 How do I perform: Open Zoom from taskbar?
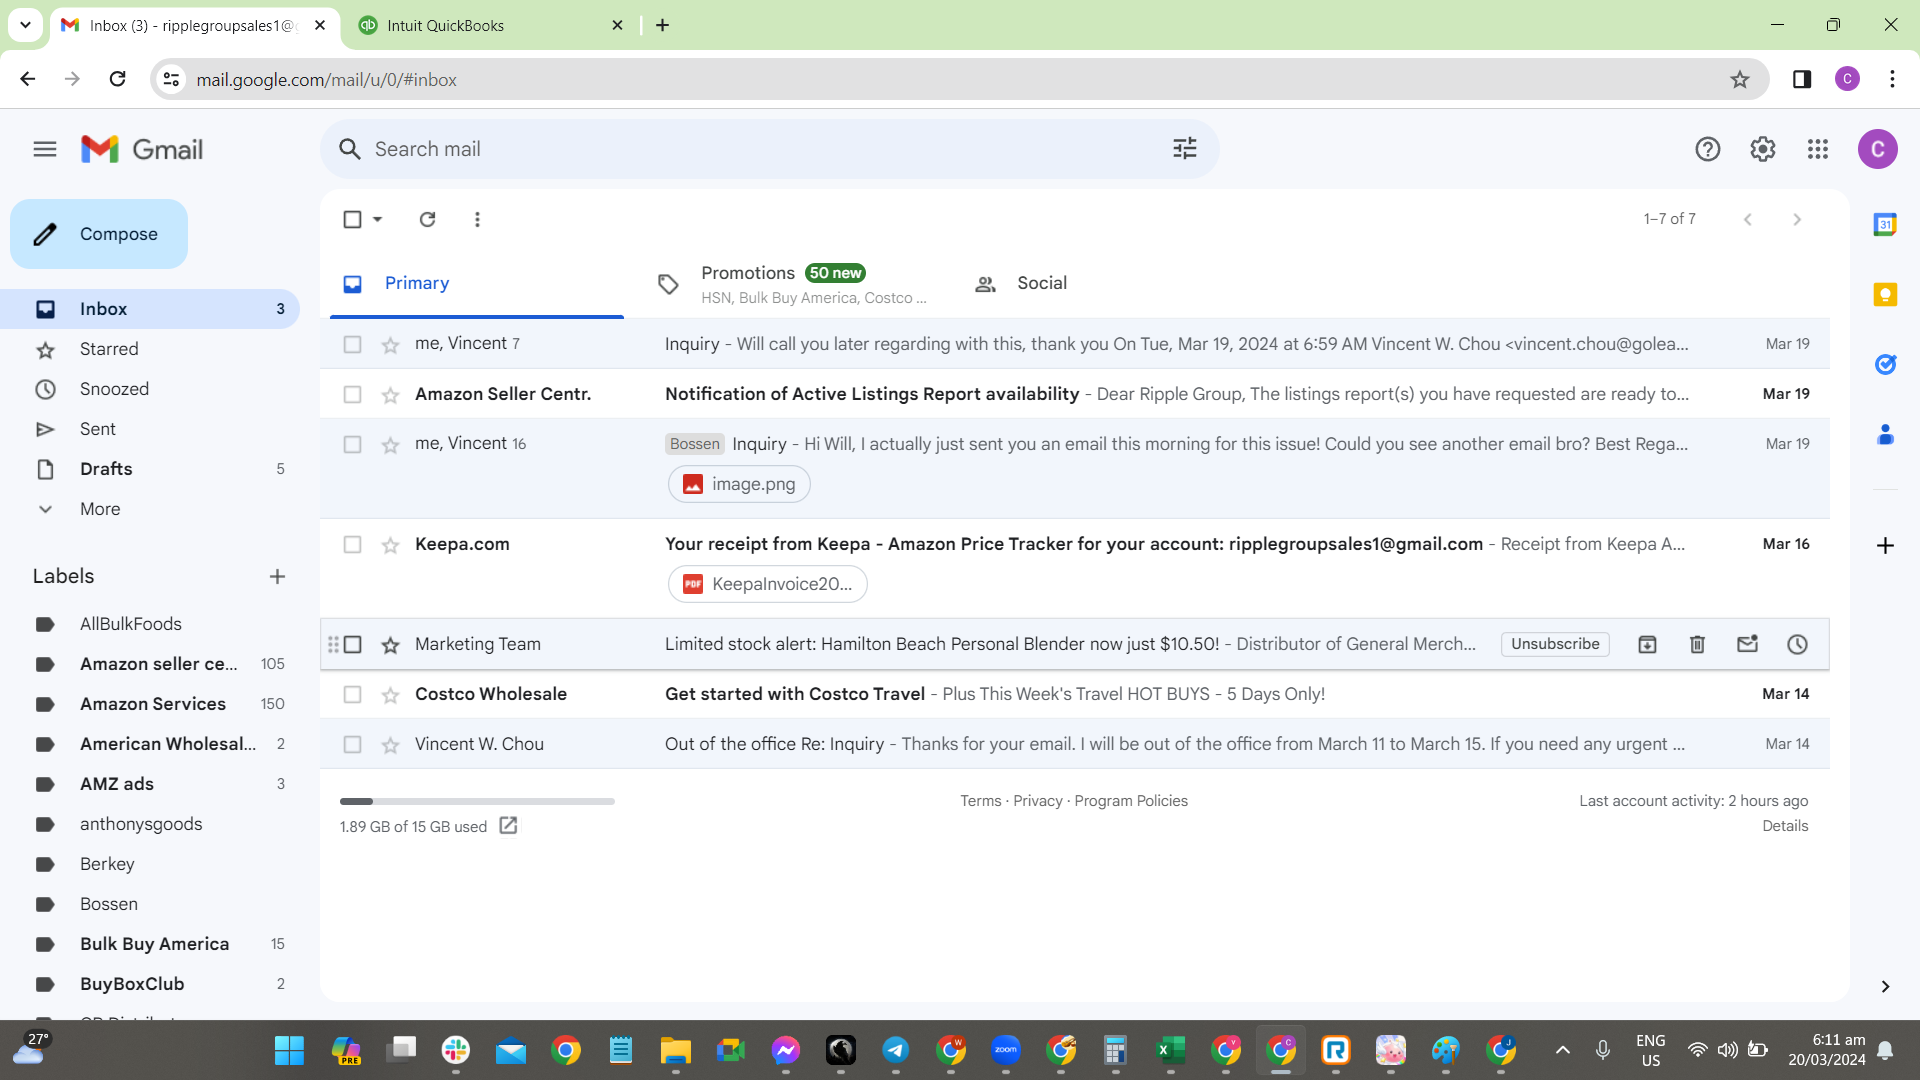coord(1005,1050)
